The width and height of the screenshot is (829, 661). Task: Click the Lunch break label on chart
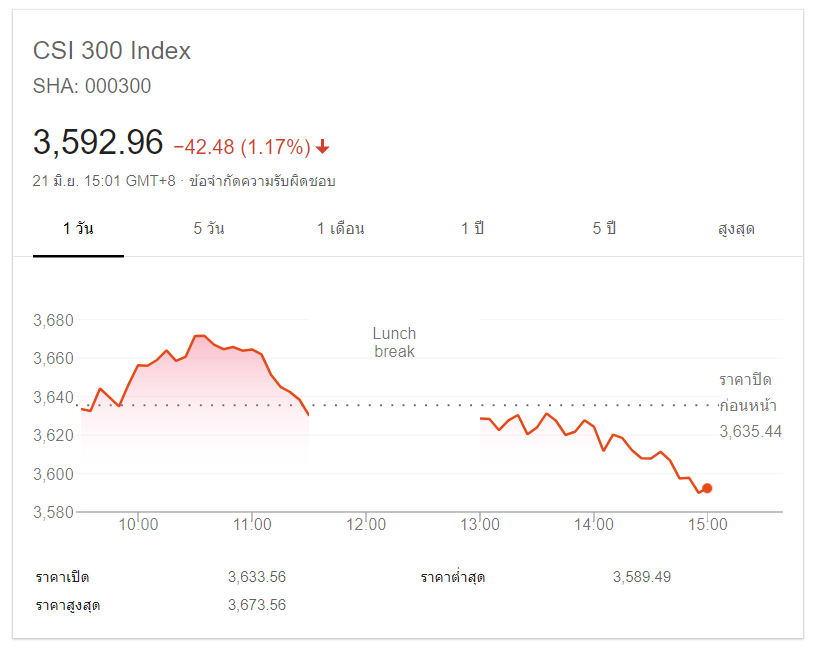pyautogui.click(x=394, y=342)
